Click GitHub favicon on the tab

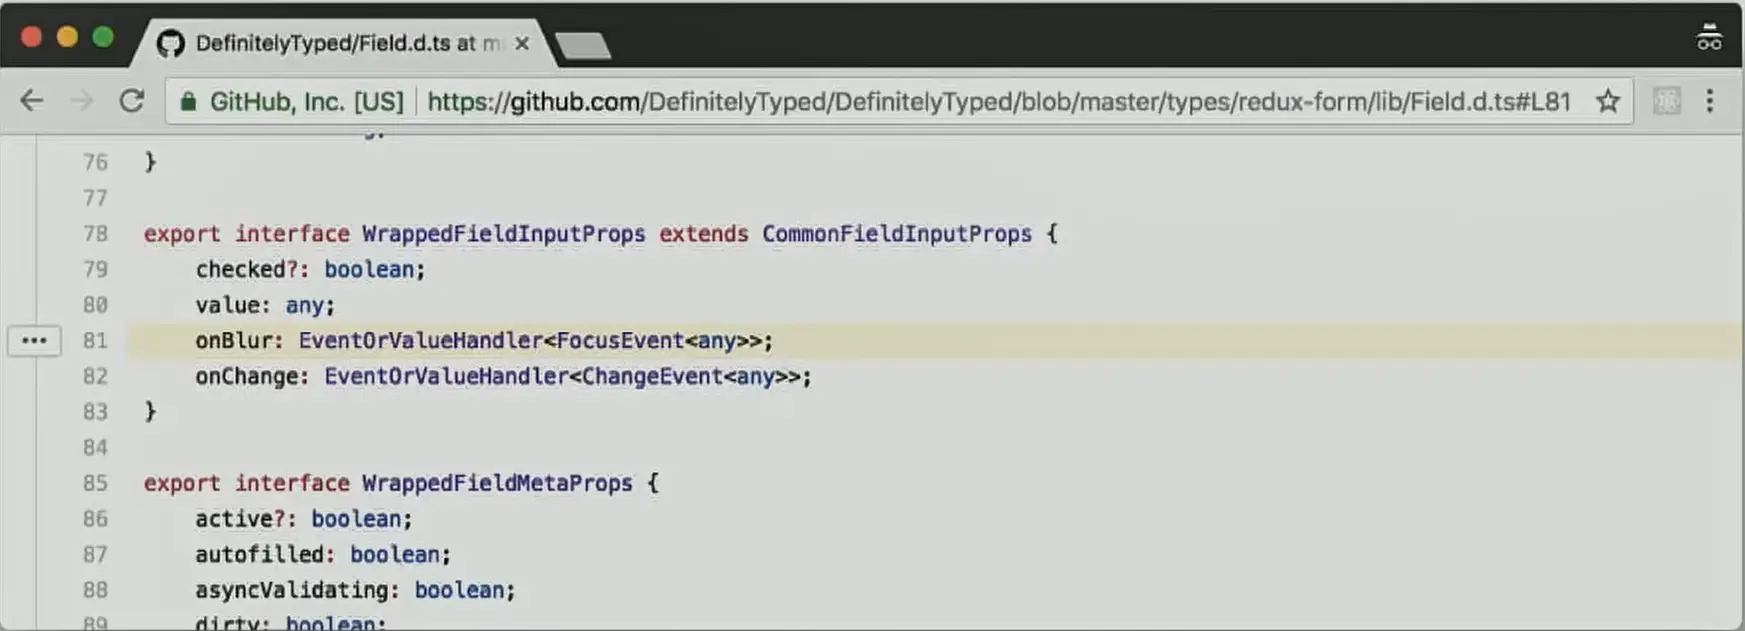[x=171, y=43]
